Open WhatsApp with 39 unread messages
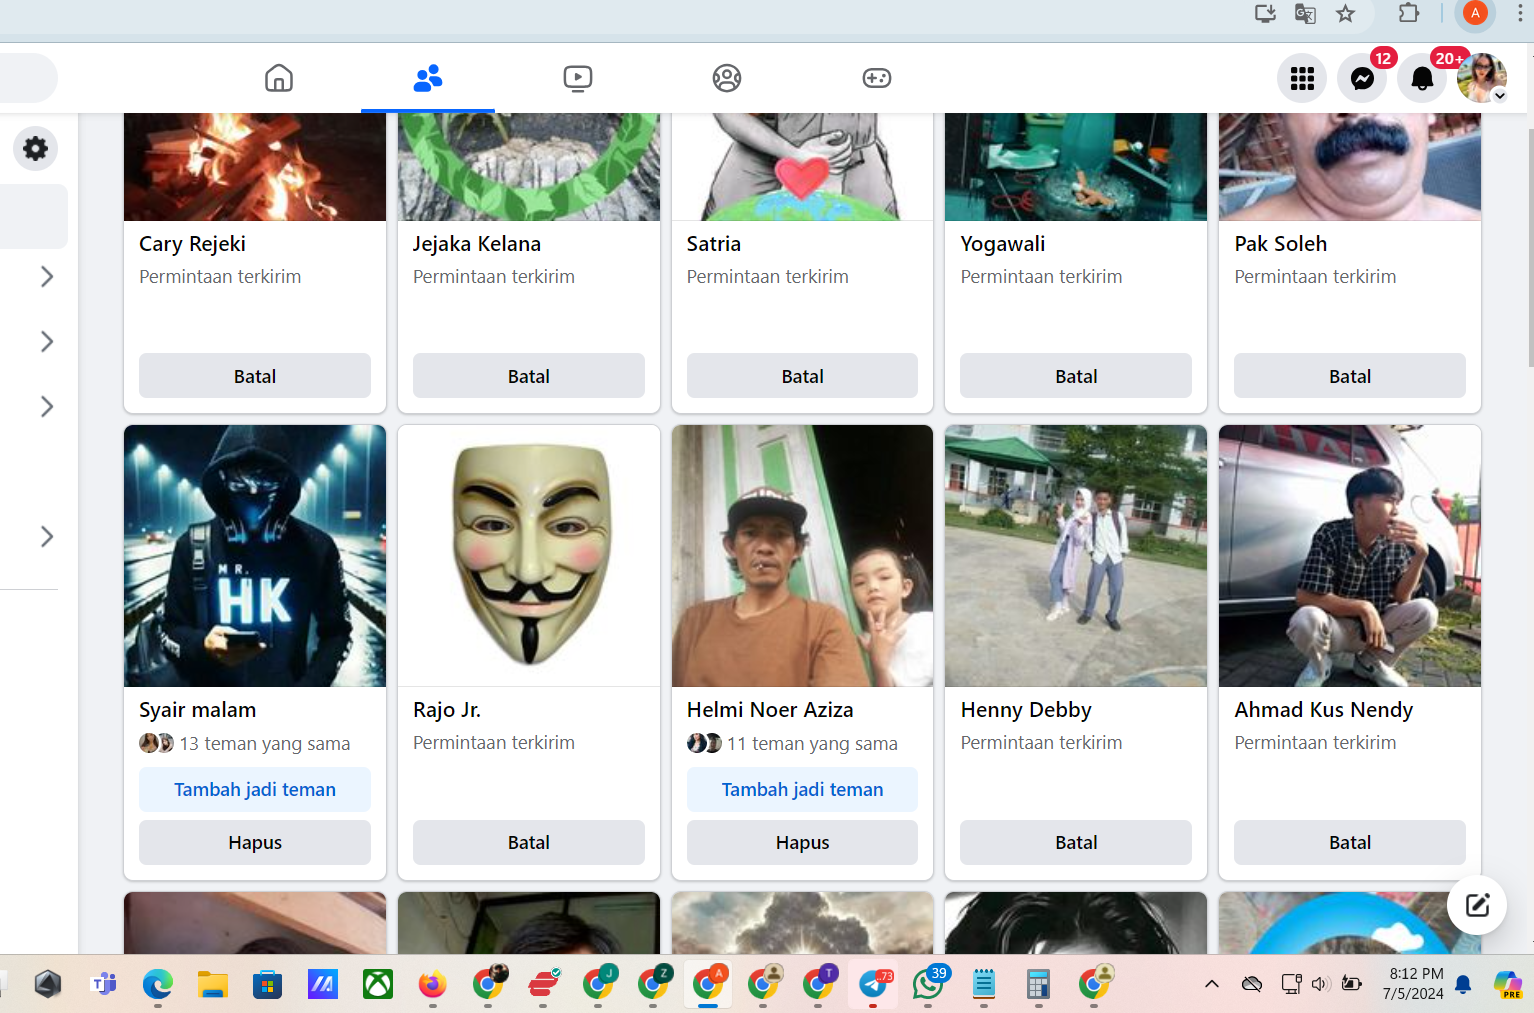1534x1013 pixels. [928, 985]
